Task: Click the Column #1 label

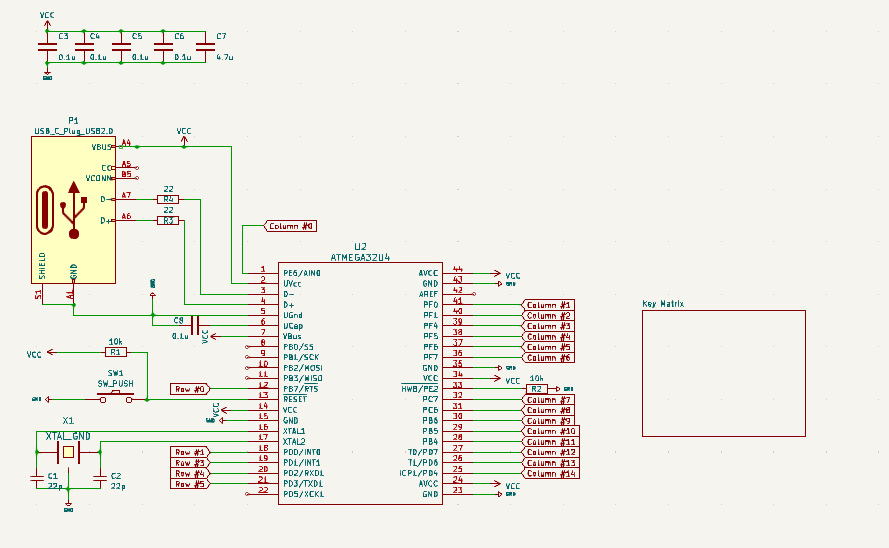Action: [548, 305]
